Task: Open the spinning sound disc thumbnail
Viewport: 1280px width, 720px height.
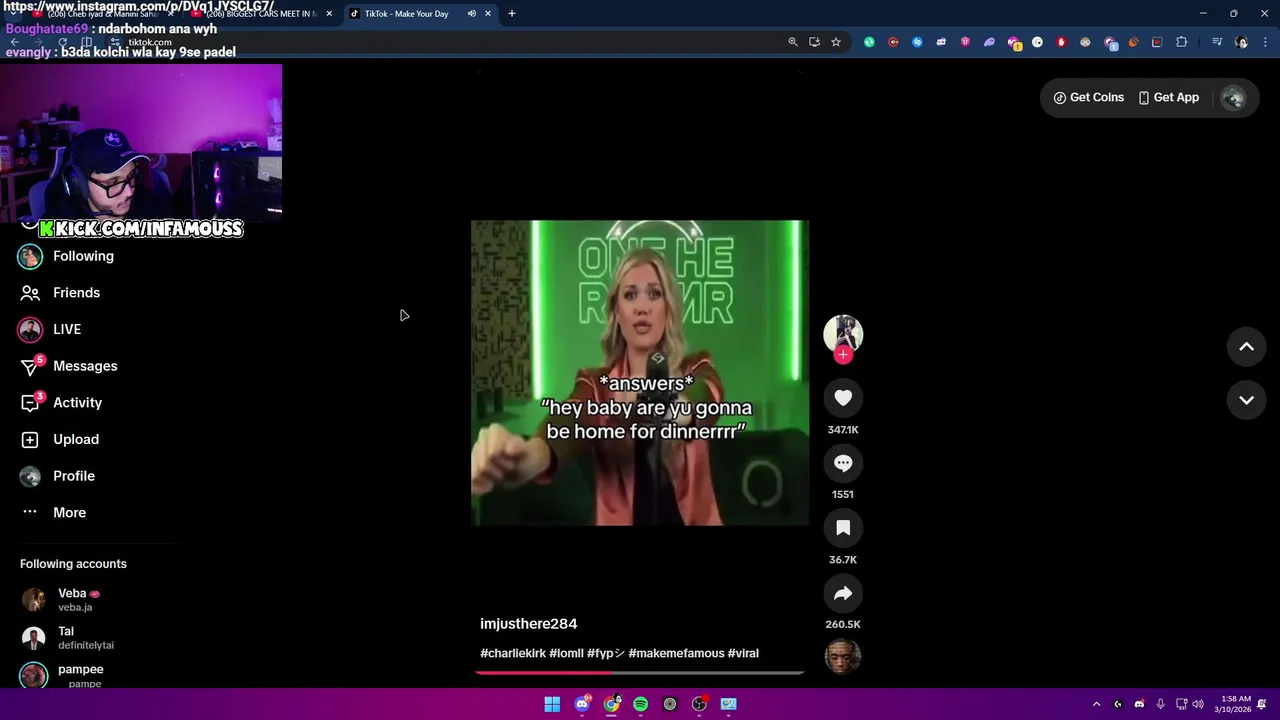Action: click(843, 656)
